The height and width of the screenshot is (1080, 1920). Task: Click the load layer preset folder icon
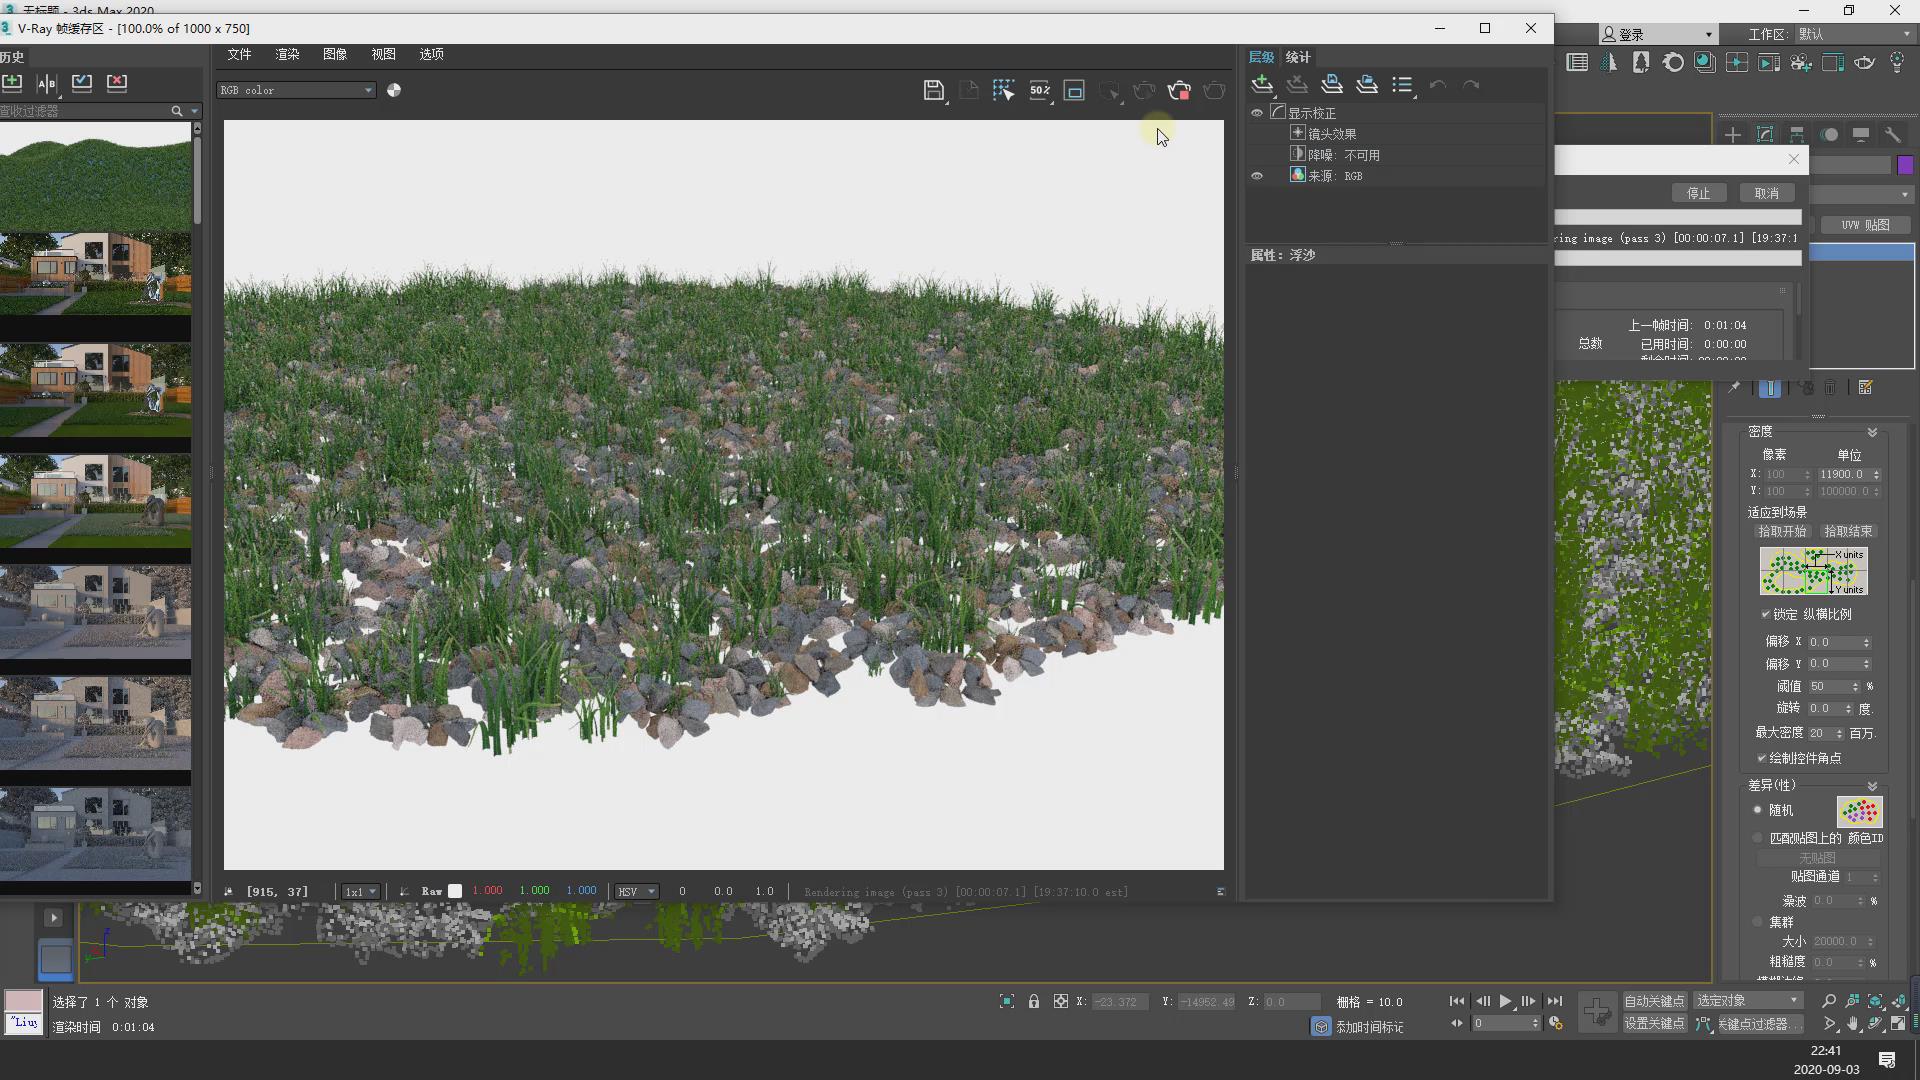pyautogui.click(x=1367, y=85)
